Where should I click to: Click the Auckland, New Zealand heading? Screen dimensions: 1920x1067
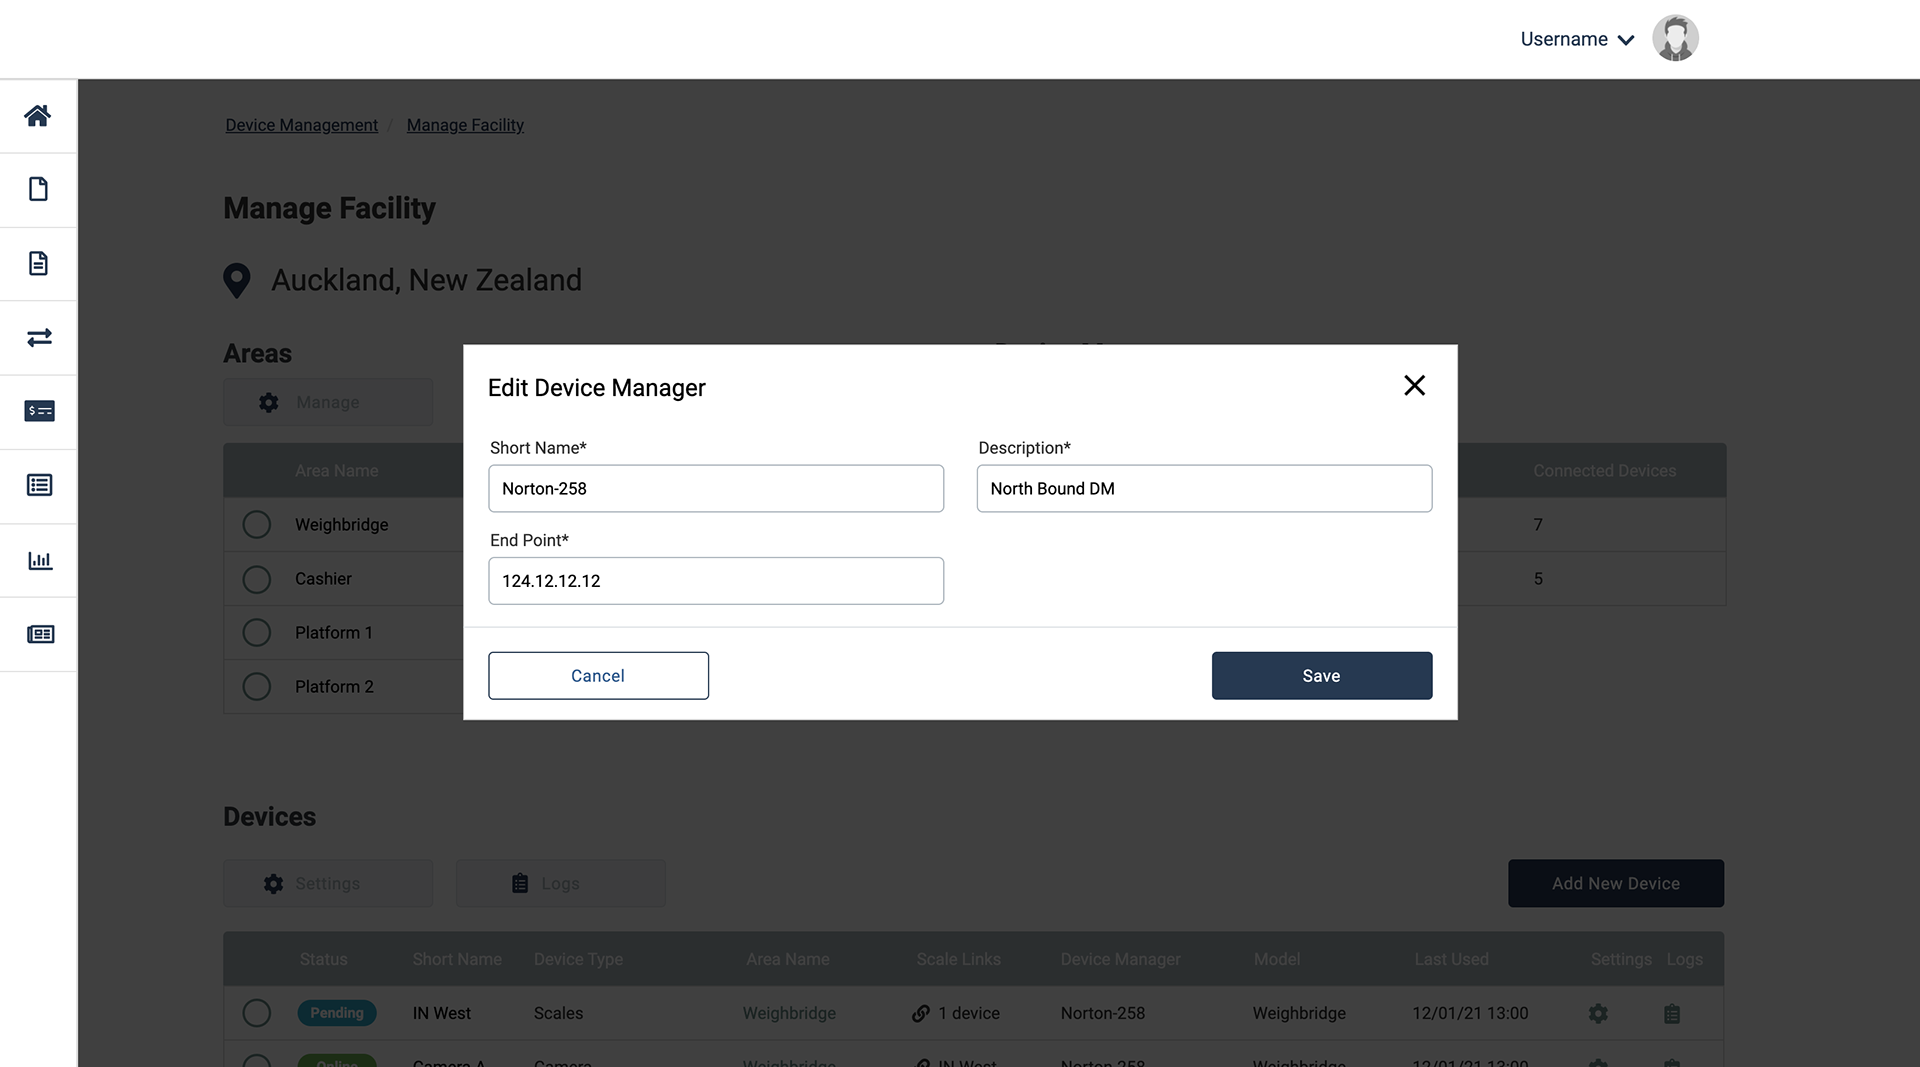pyautogui.click(x=426, y=280)
